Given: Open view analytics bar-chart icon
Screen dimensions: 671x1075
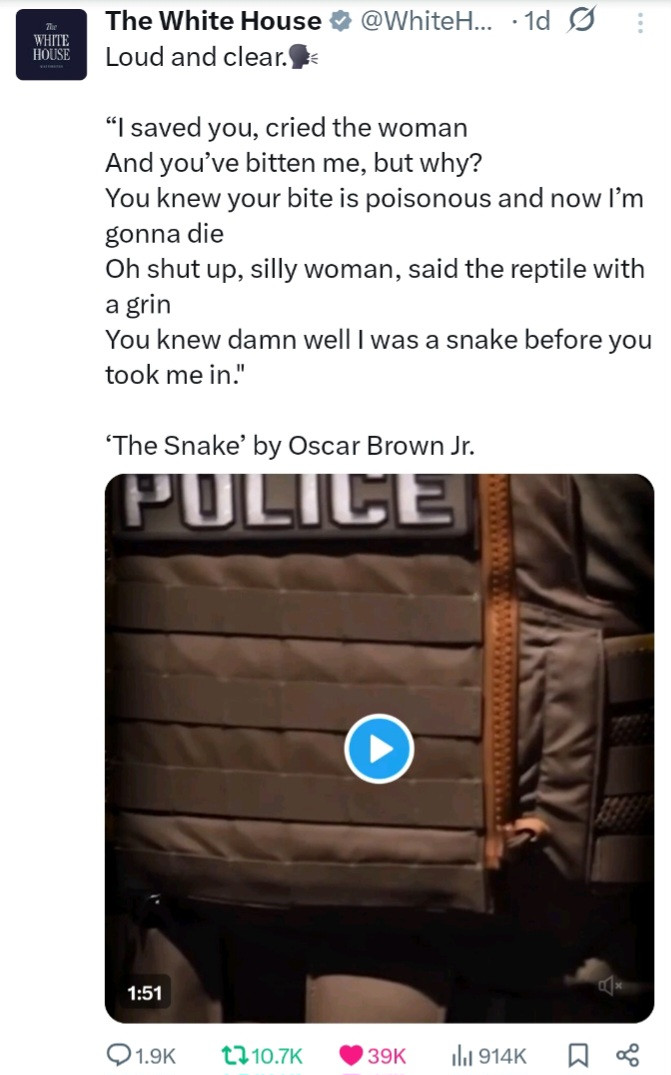Looking at the screenshot, I should pos(462,1055).
